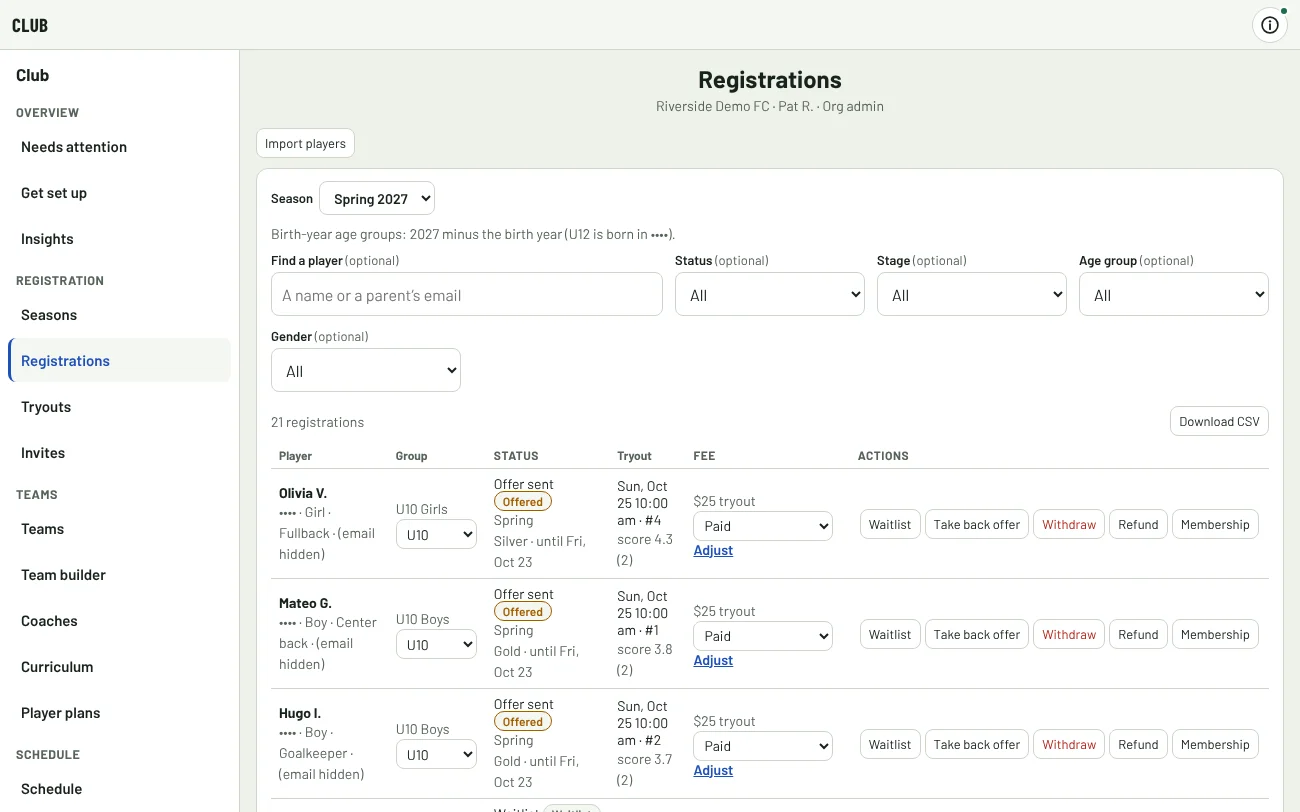
Task: Open the Status filter dropdown
Action: click(x=770, y=295)
